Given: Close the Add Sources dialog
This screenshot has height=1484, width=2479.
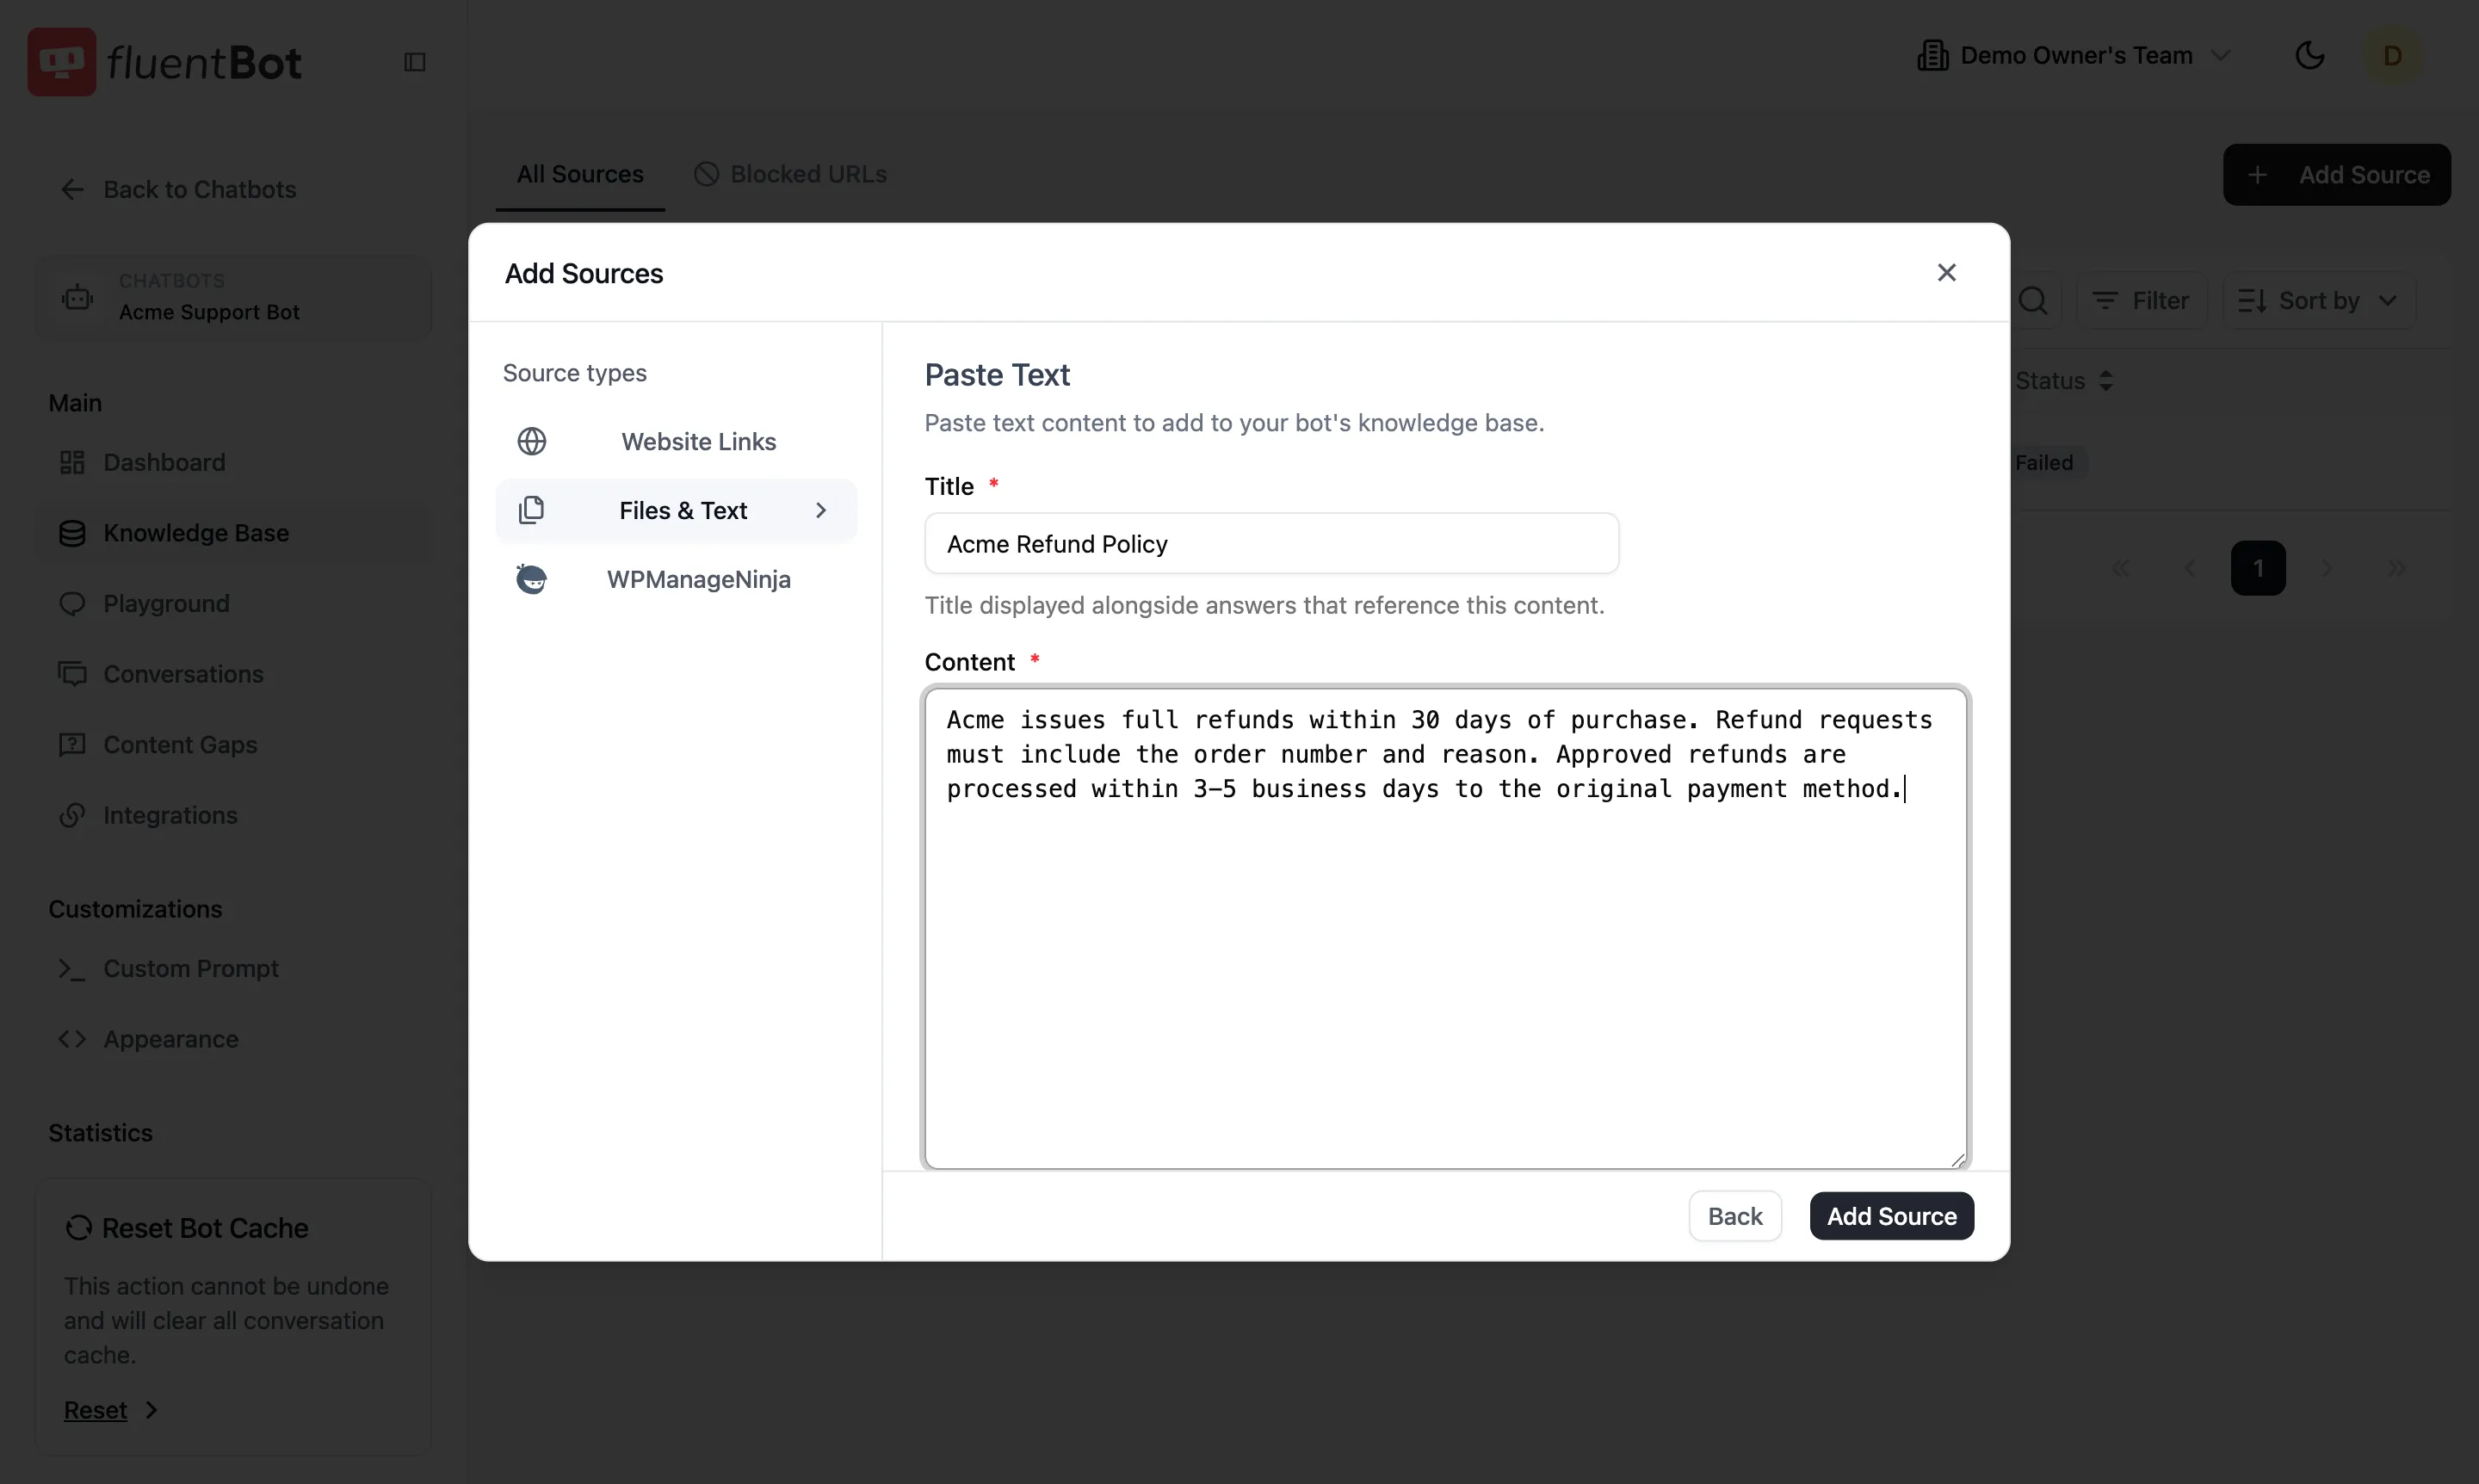Looking at the screenshot, I should 1946,272.
